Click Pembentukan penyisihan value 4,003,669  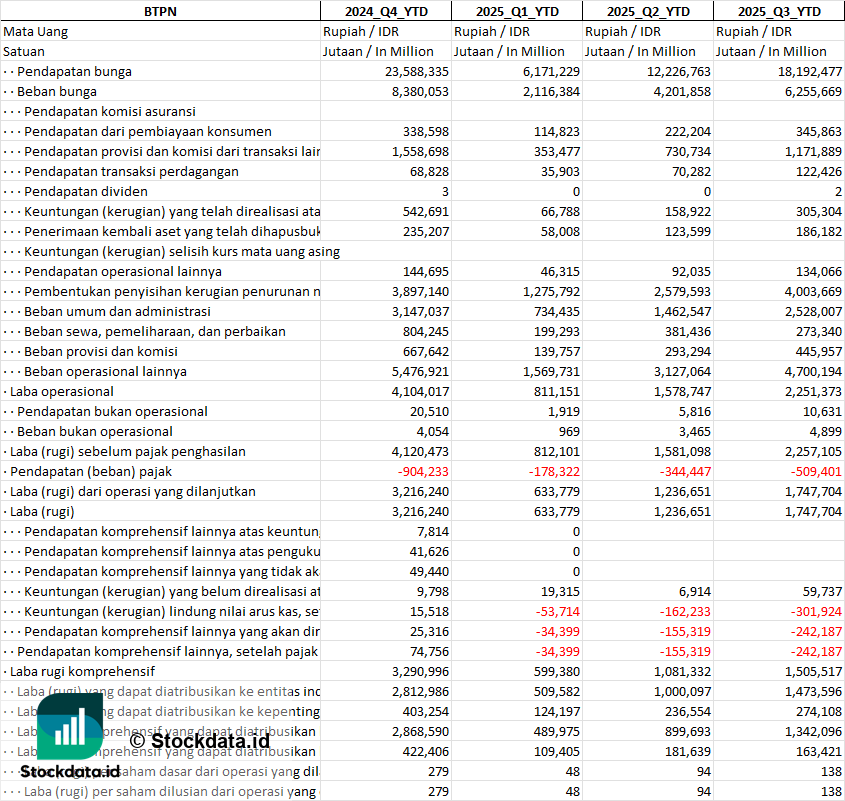(813, 292)
